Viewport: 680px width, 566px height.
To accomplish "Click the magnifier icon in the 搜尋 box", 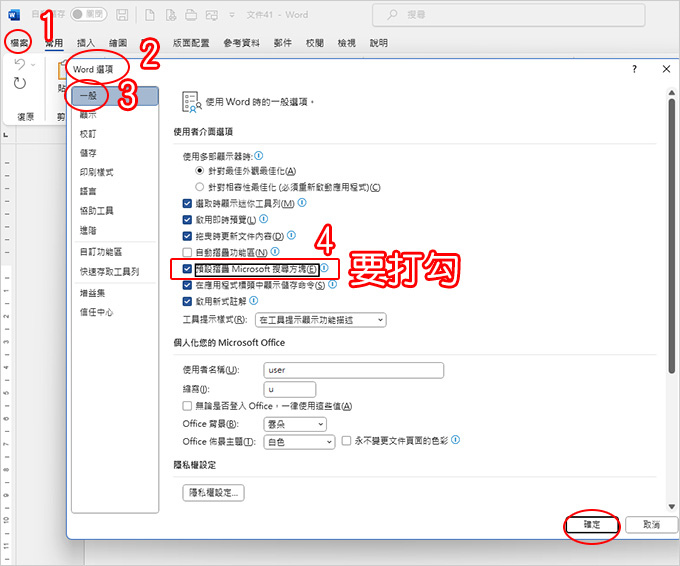I will (x=392, y=15).
